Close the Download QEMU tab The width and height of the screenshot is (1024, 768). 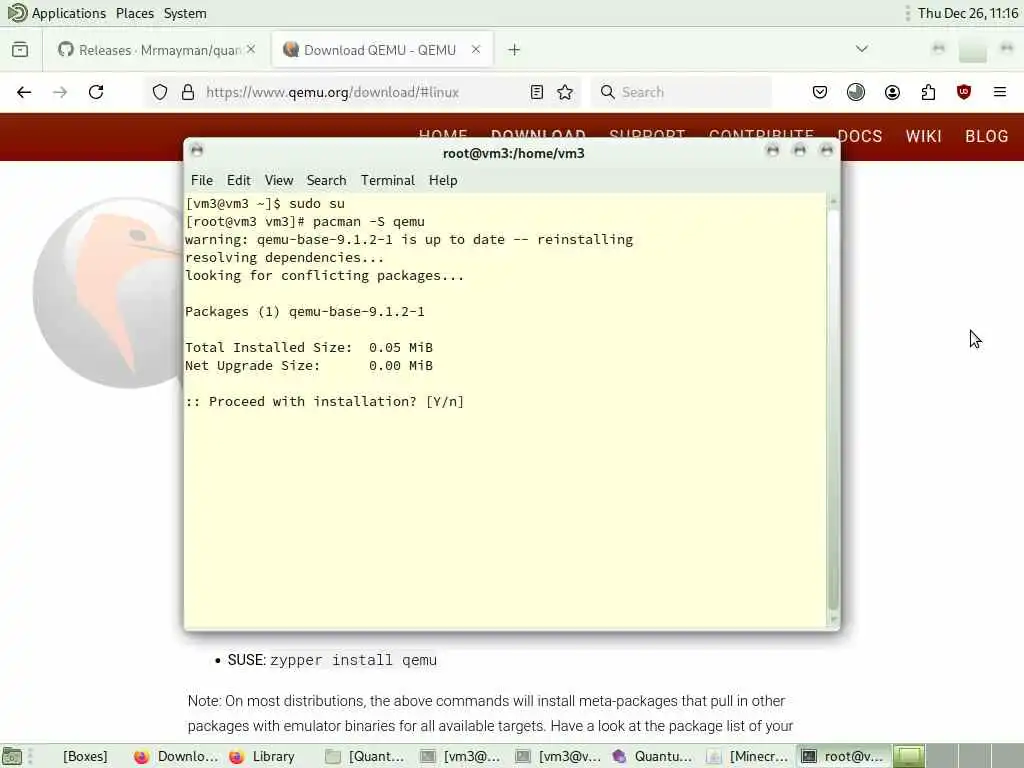pyautogui.click(x=476, y=50)
